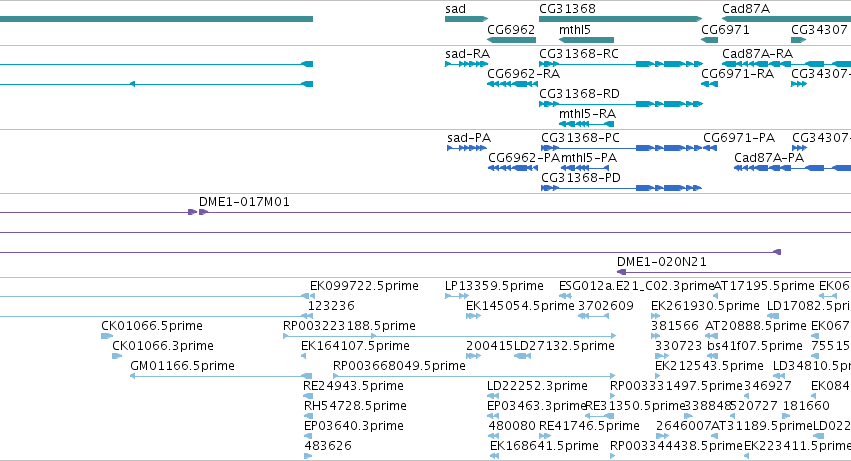
Task: Open the sad-RA transcript label
Action: tap(467, 54)
